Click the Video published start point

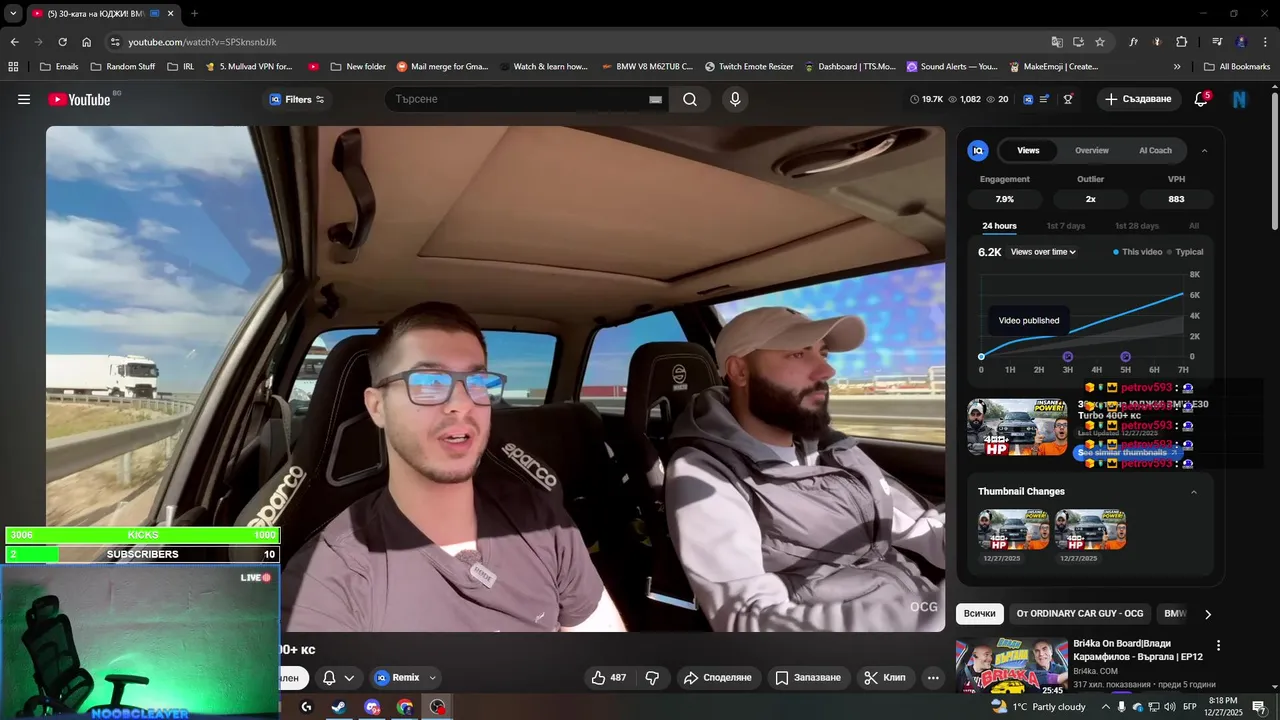(981, 357)
